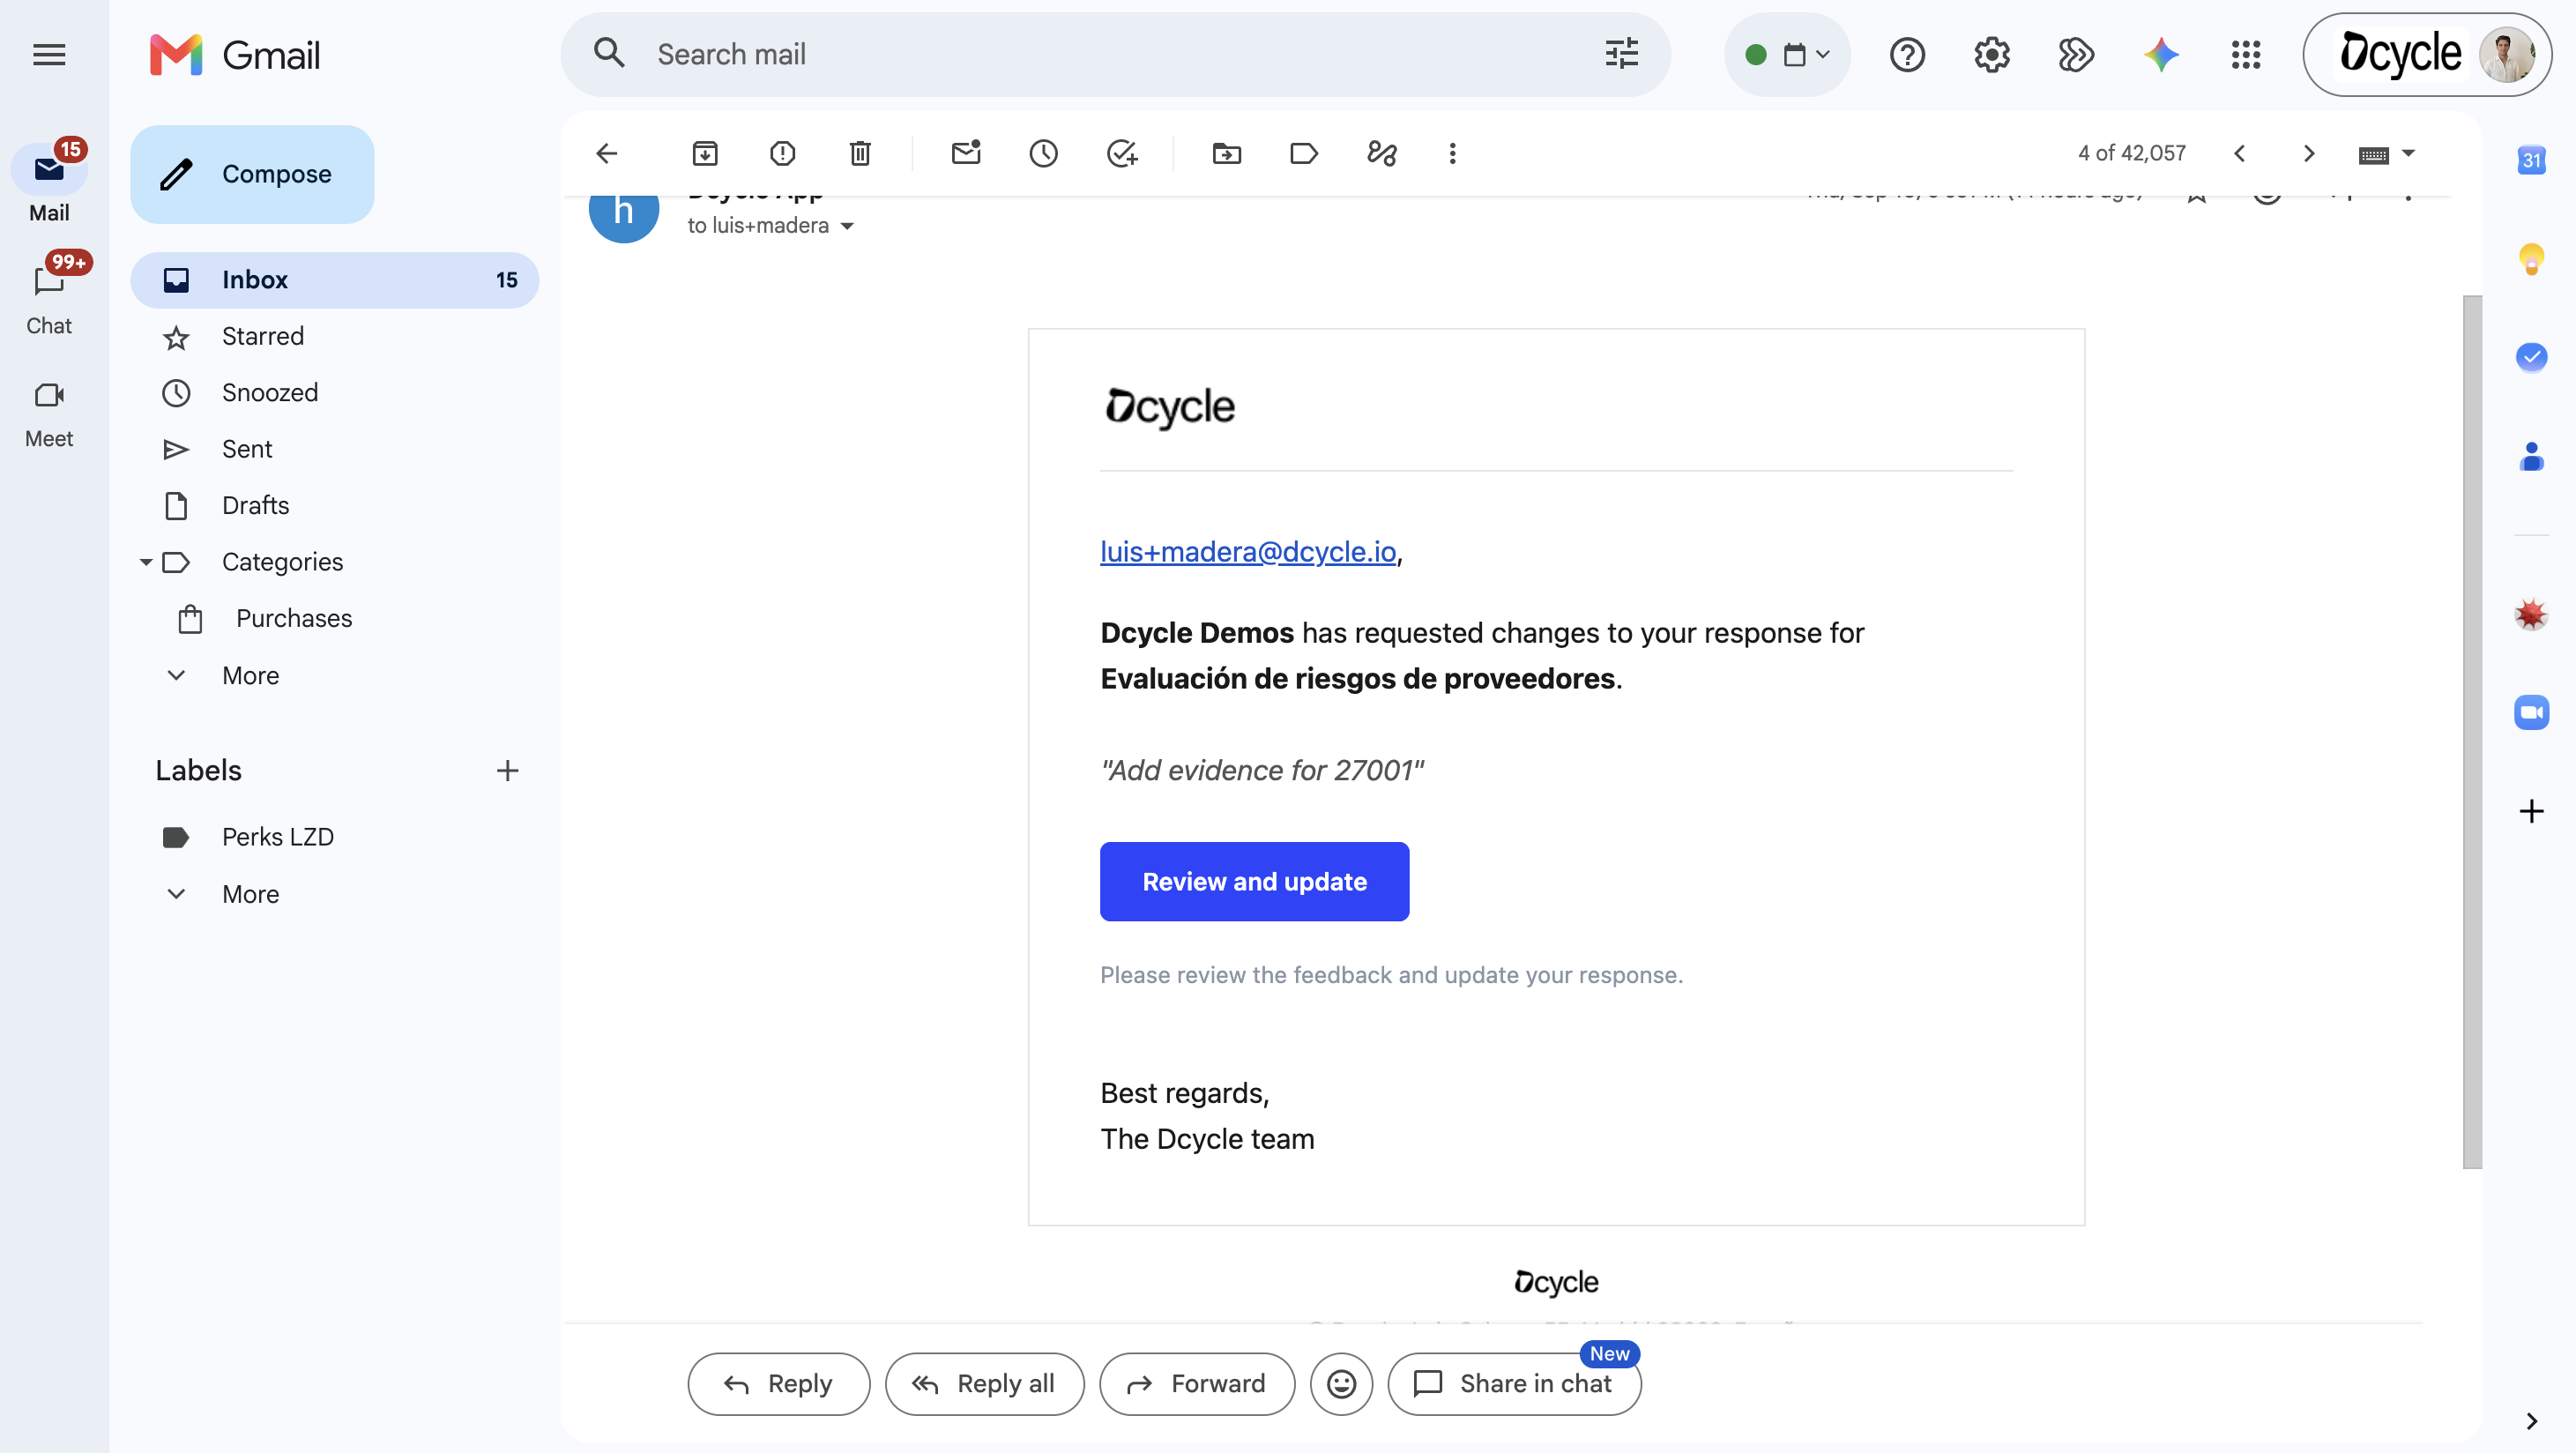Screen dimensions: 2576x1453
Task: Expand More under Purchases
Action: (250, 675)
